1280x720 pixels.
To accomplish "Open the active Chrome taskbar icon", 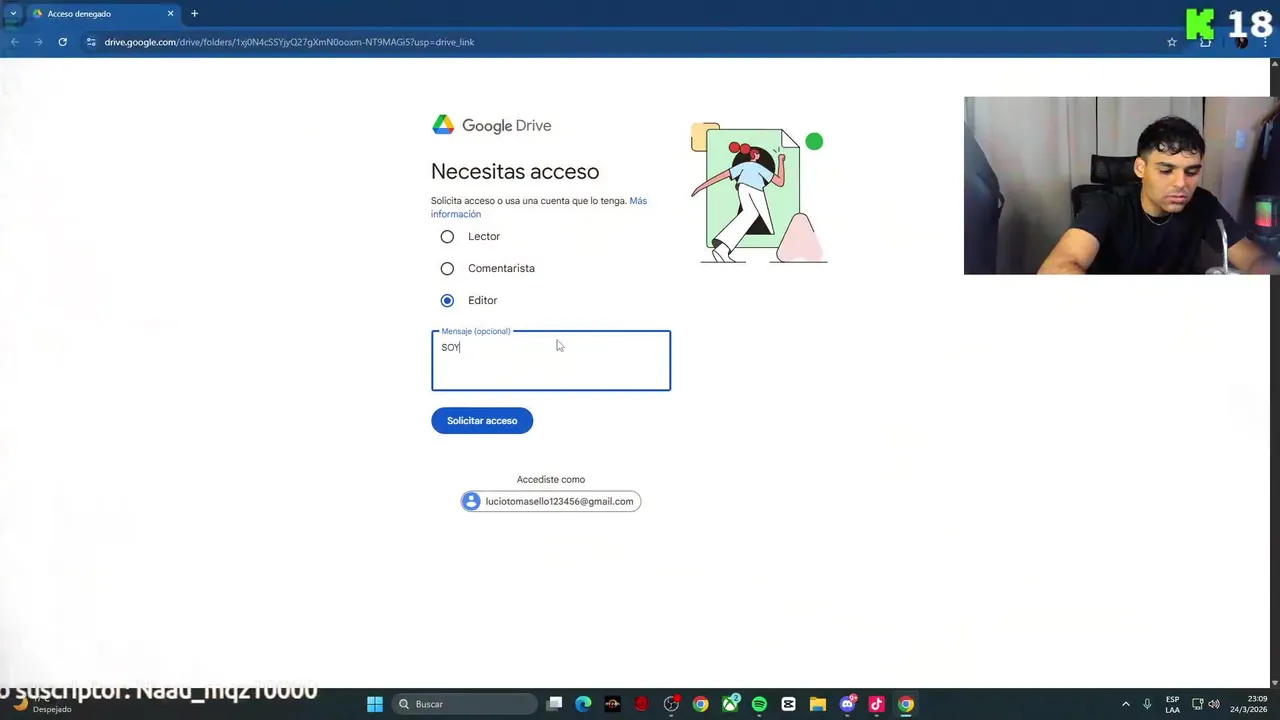I will 905,704.
